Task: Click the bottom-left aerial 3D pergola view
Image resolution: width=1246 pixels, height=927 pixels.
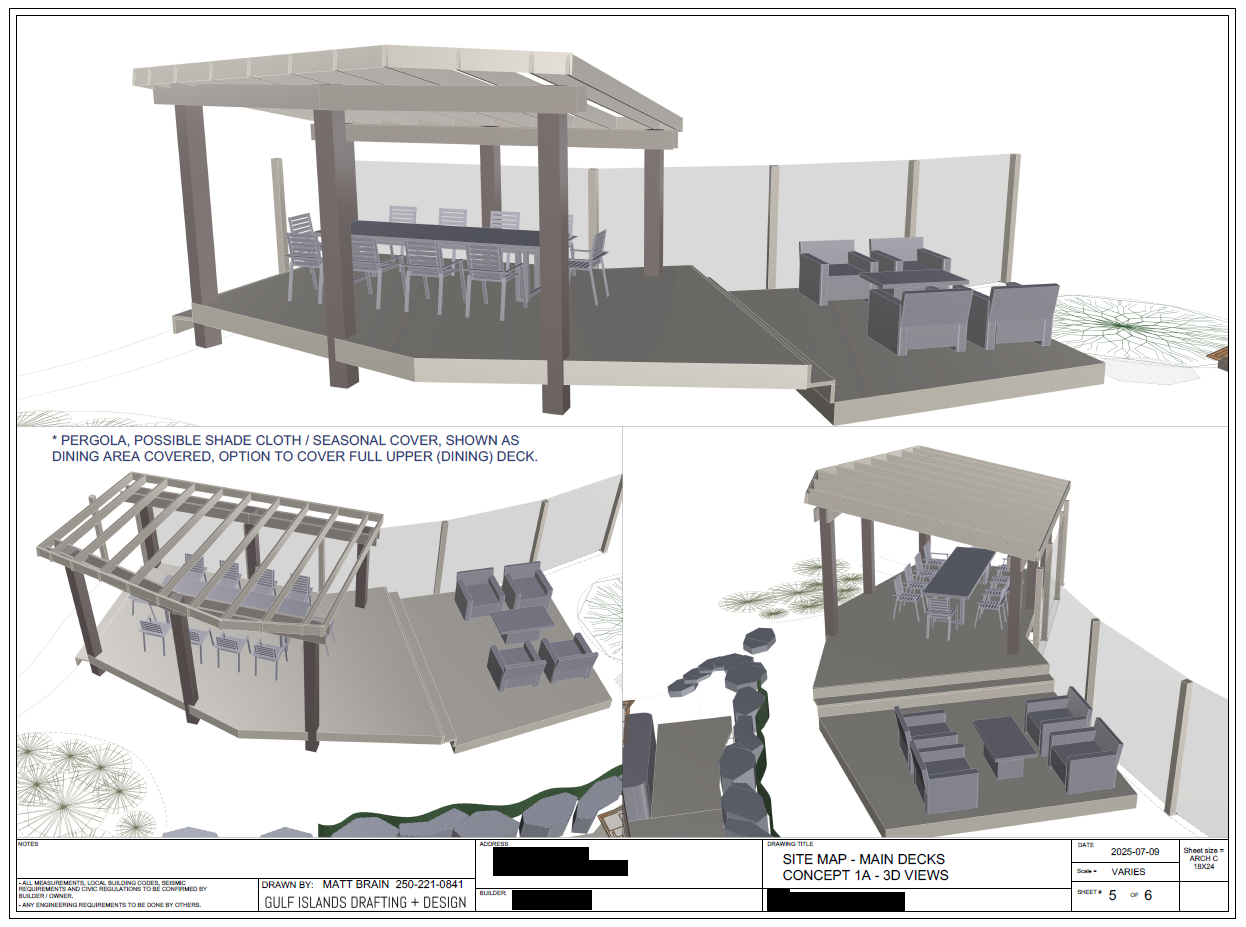Action: click(319, 632)
